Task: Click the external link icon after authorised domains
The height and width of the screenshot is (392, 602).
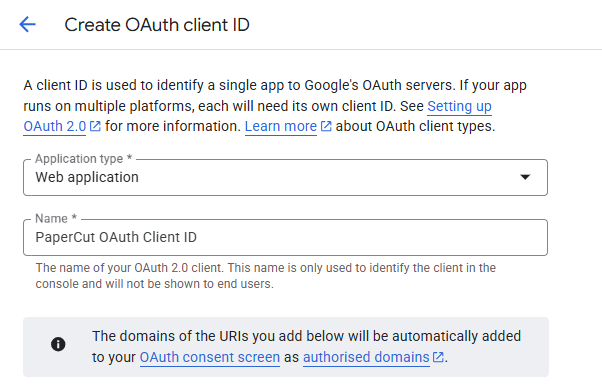Action: (x=438, y=357)
